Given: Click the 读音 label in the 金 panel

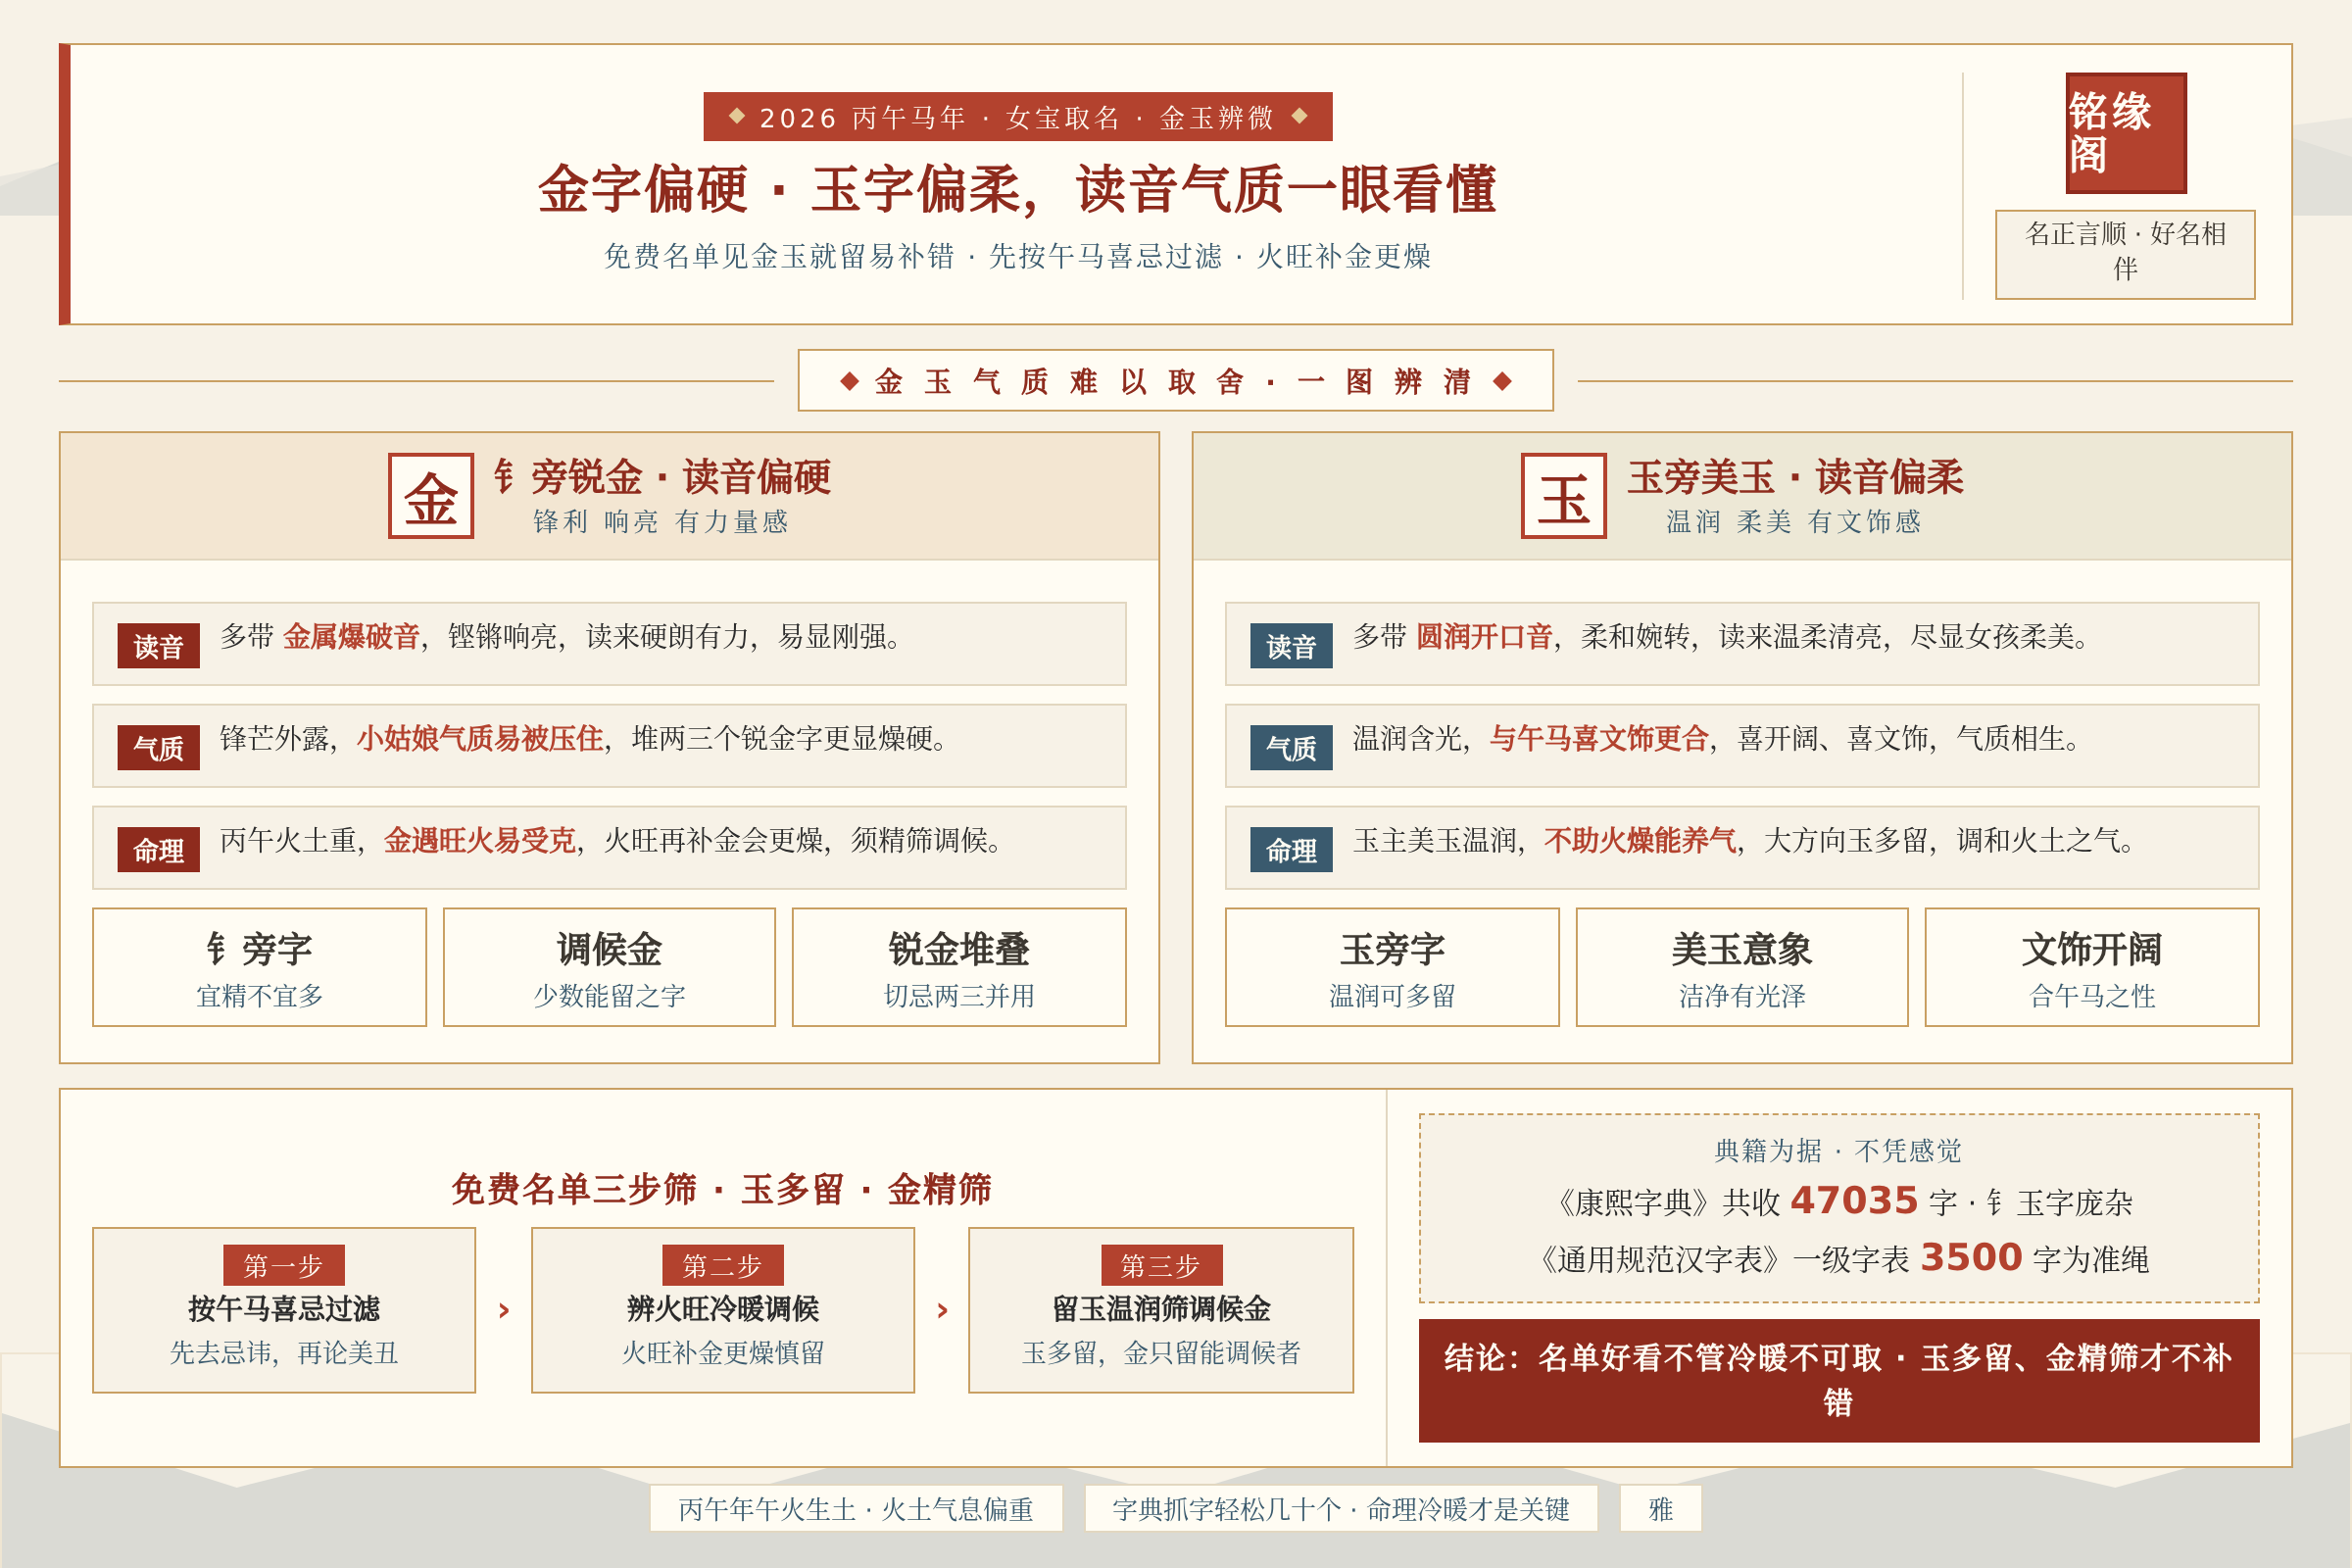Looking at the screenshot, I should pyautogui.click(x=158, y=646).
